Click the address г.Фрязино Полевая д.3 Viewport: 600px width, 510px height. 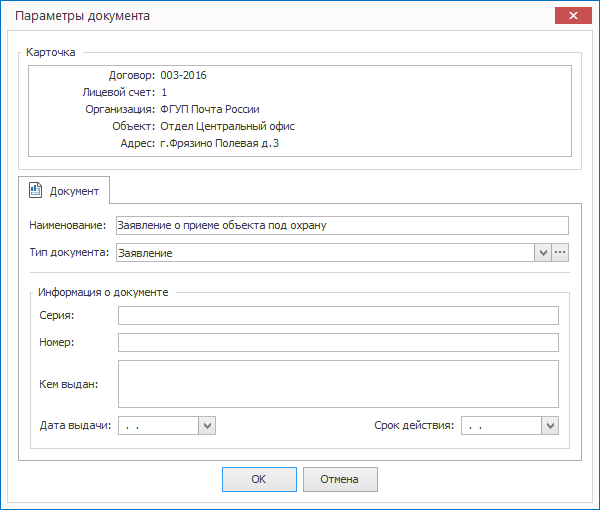[219, 143]
